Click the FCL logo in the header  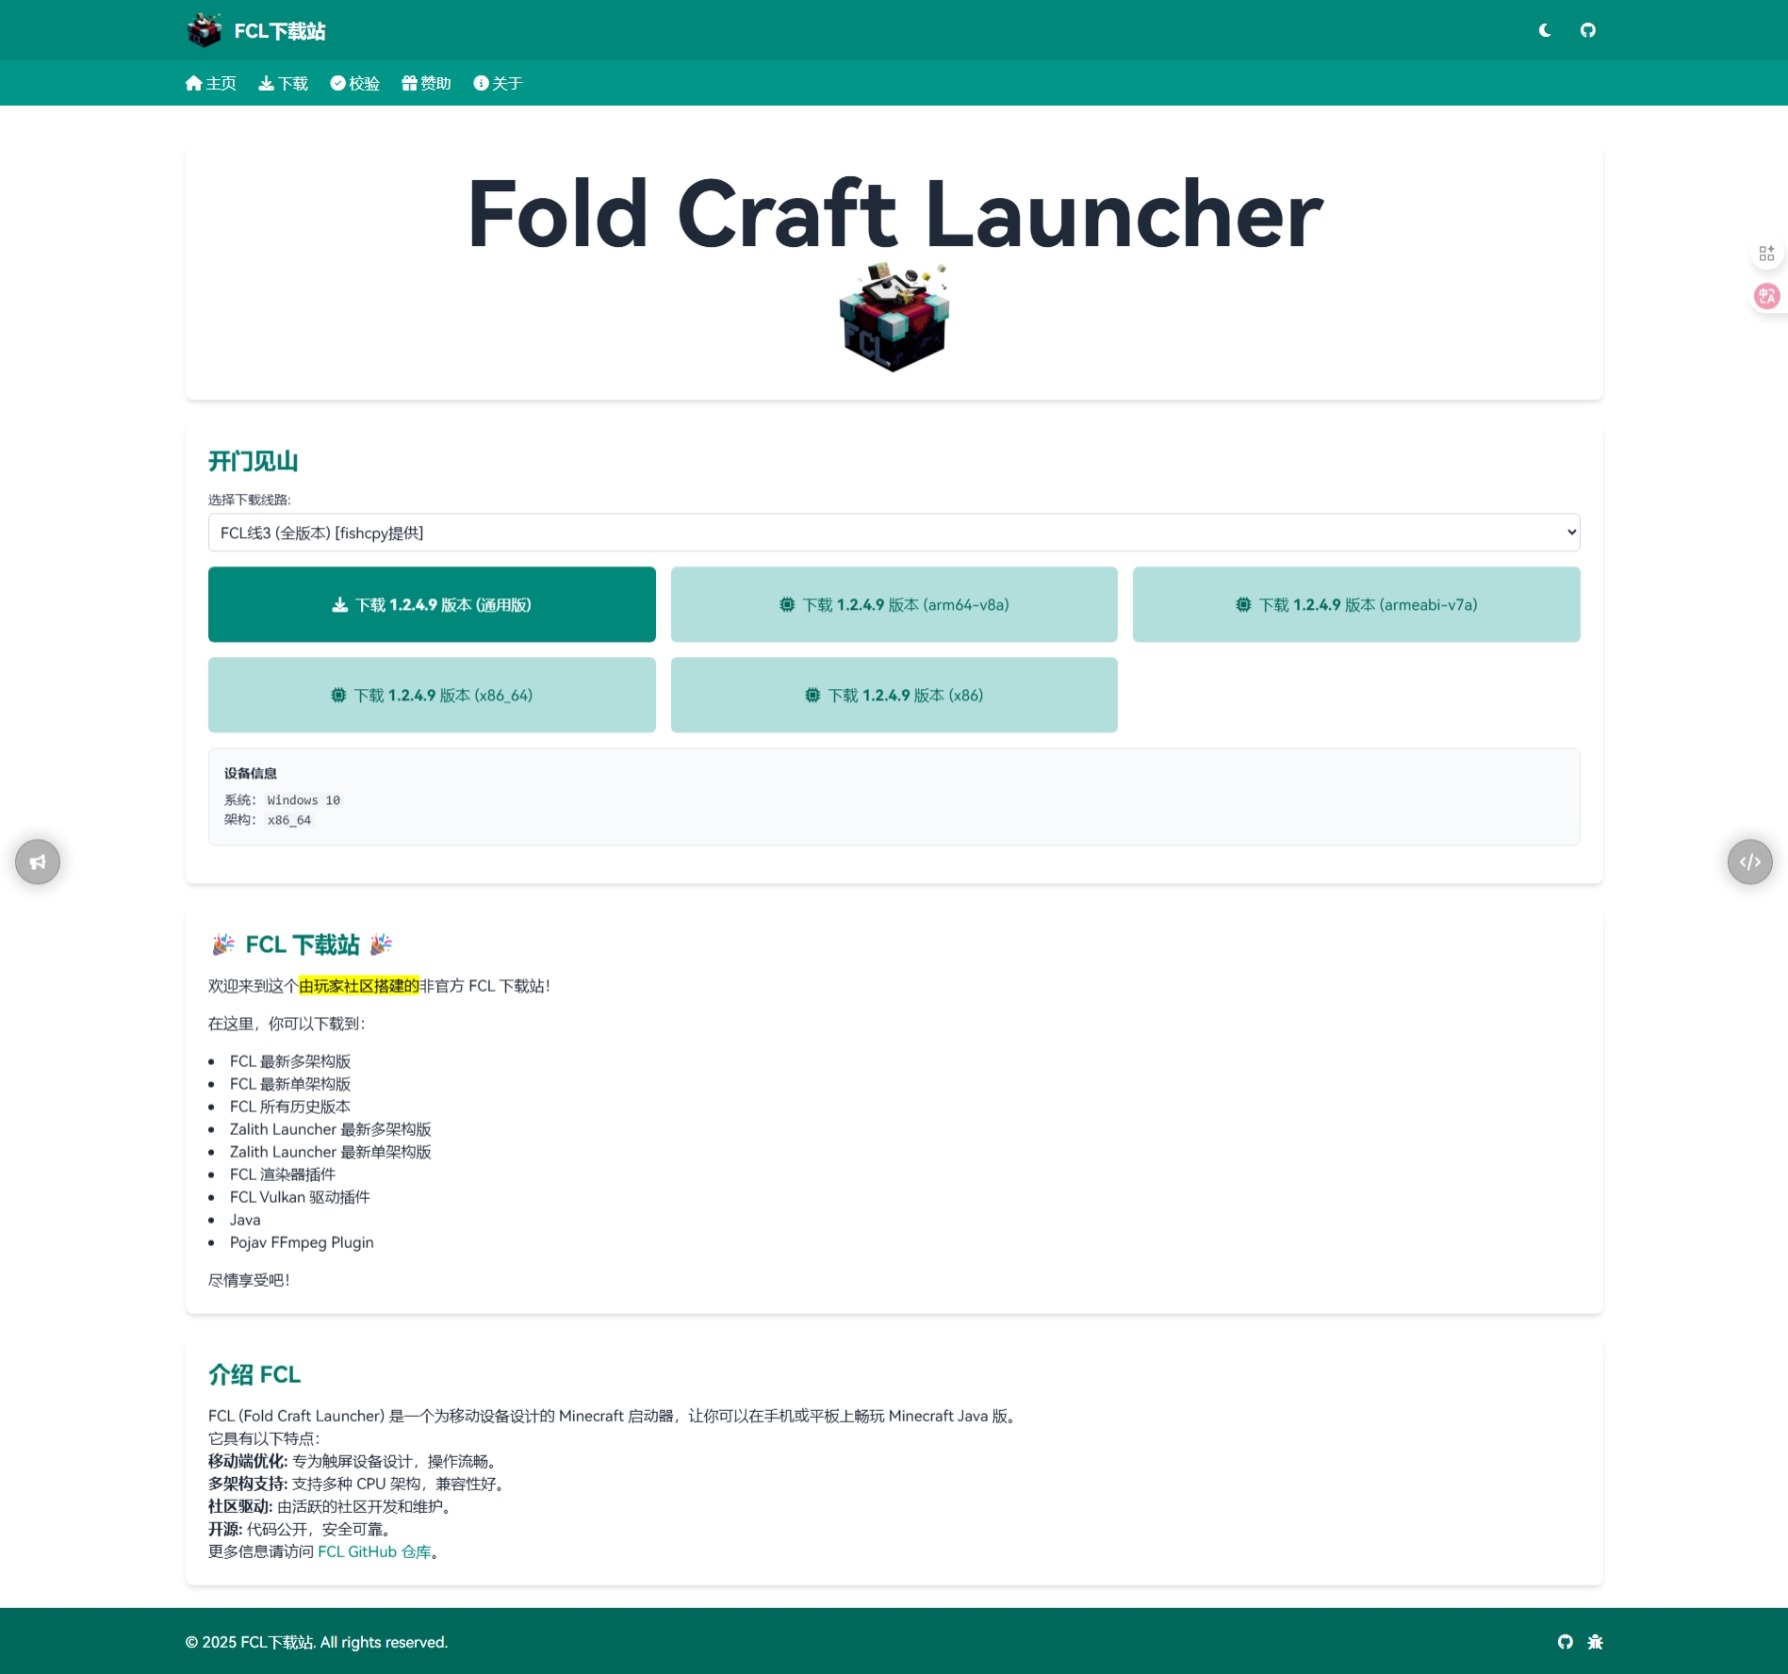tap(205, 30)
